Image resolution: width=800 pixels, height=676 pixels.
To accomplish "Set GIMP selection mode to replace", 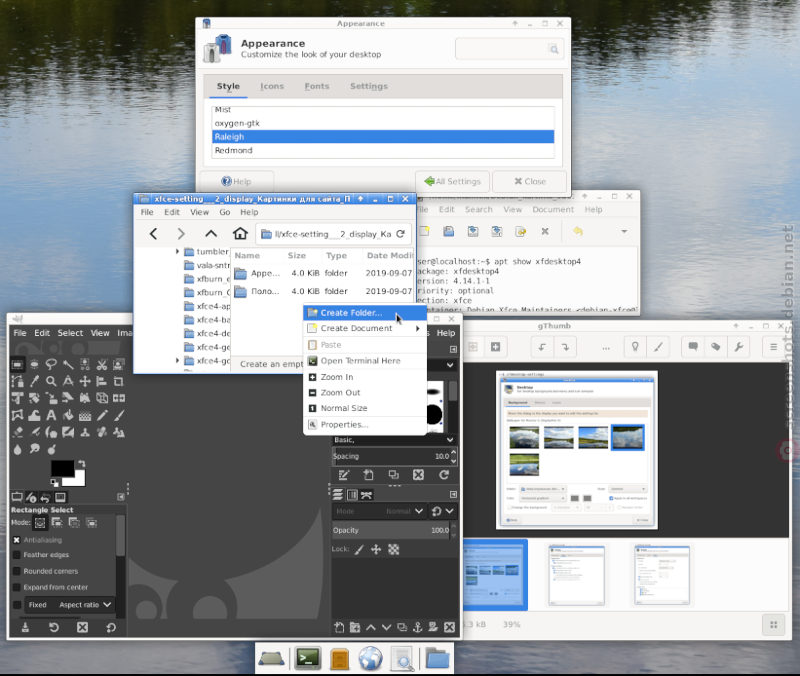I will (40, 522).
